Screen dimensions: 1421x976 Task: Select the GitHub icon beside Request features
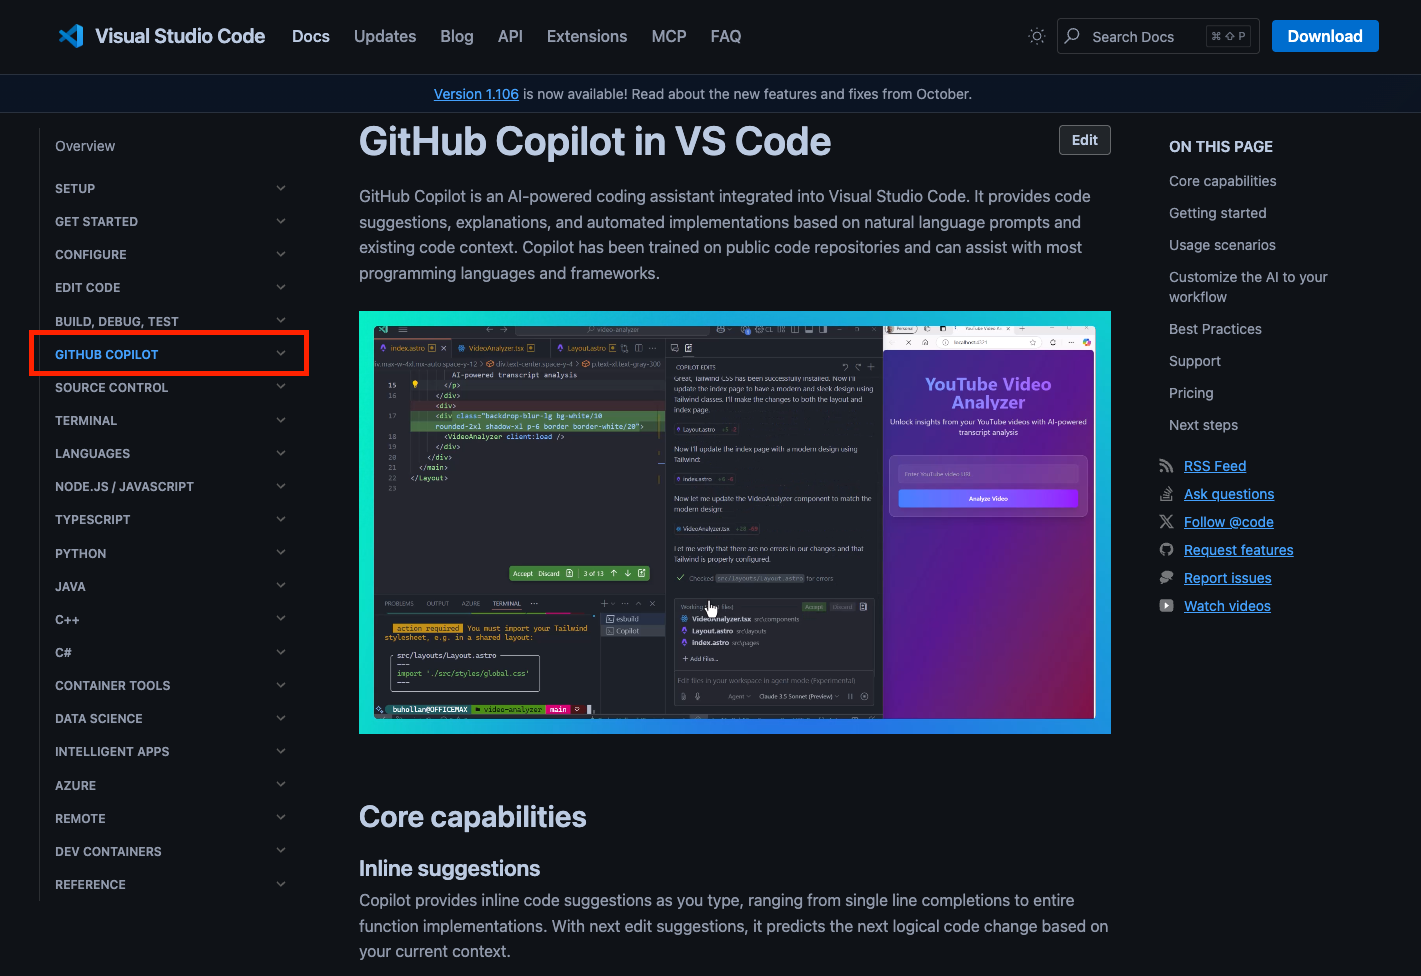1166,549
